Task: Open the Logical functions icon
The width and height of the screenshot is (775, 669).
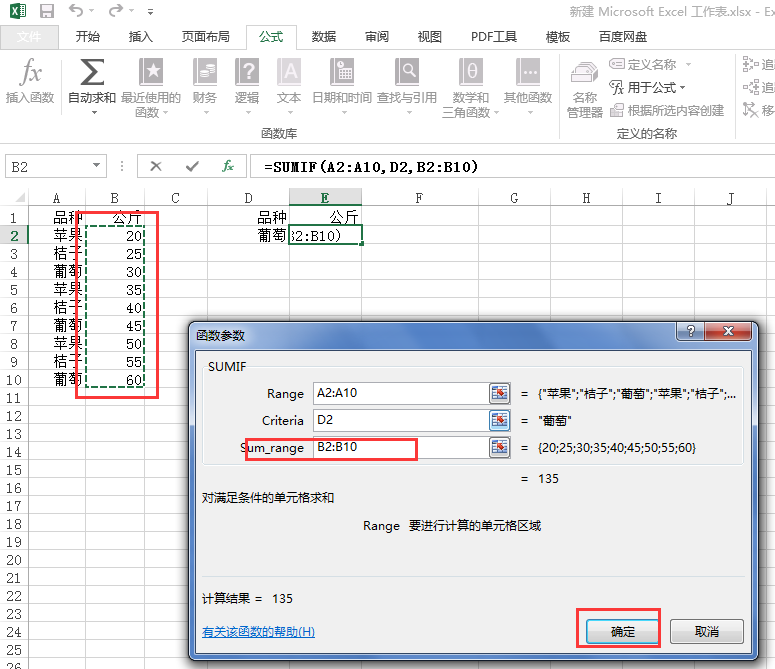Action: point(247,72)
